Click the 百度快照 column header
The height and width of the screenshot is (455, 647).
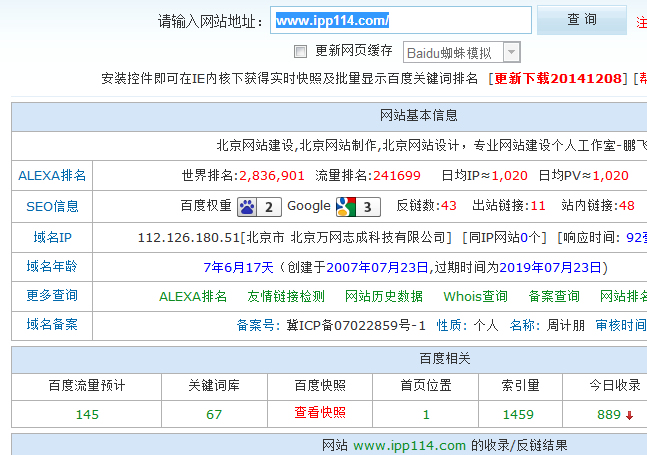[x=320, y=385]
